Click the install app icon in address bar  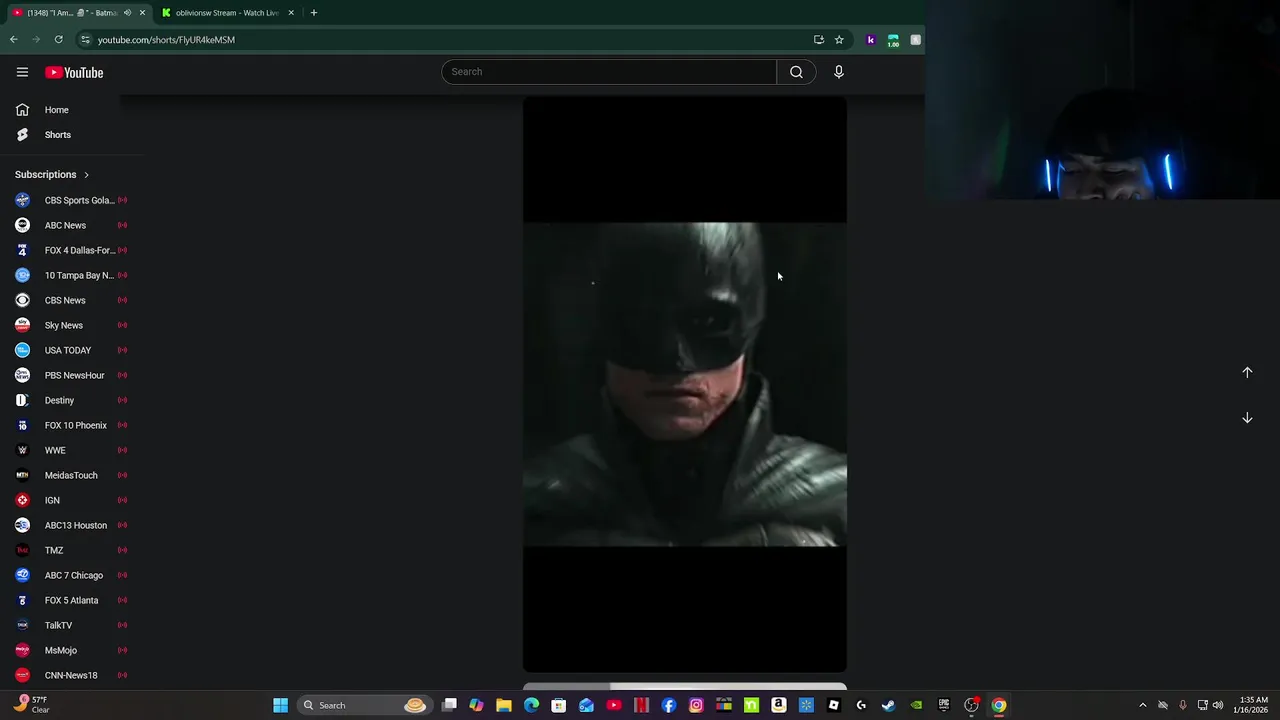point(819,40)
